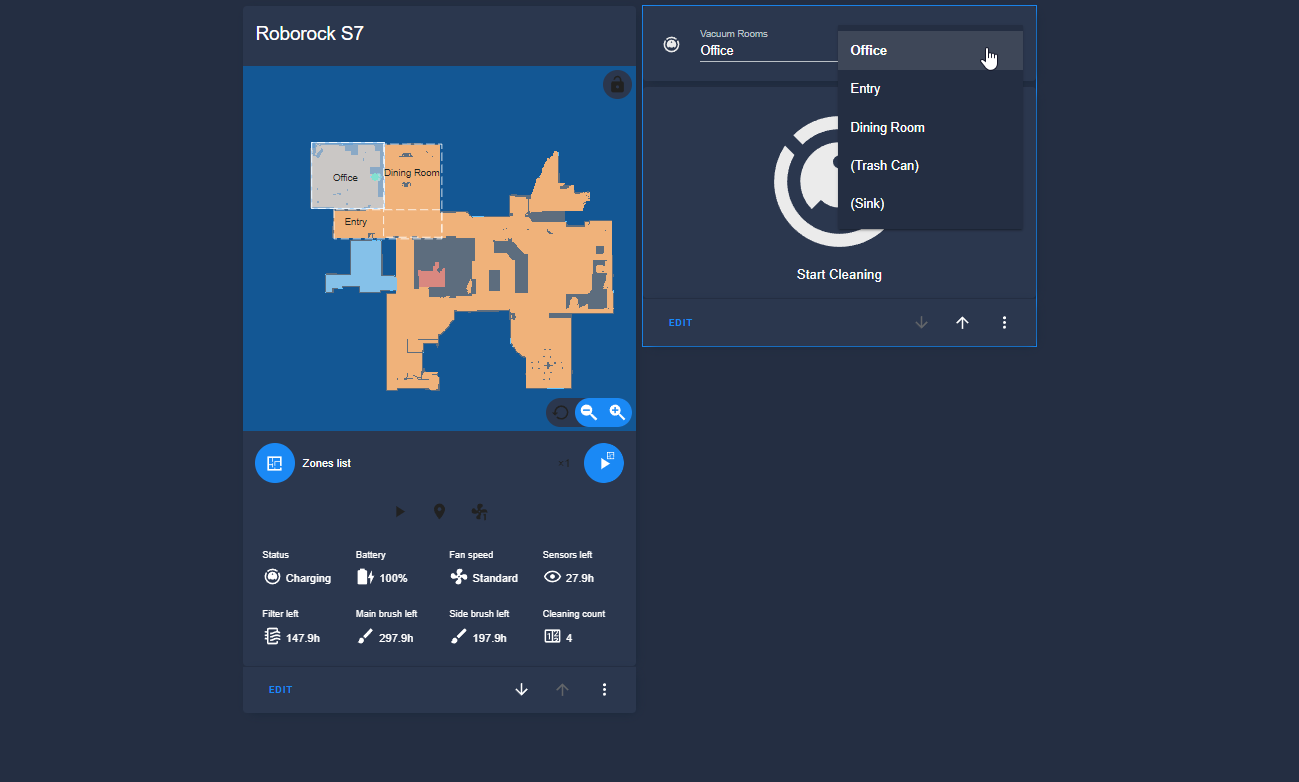Click the side brush left icon
The height and width of the screenshot is (782, 1299).
tap(458, 636)
